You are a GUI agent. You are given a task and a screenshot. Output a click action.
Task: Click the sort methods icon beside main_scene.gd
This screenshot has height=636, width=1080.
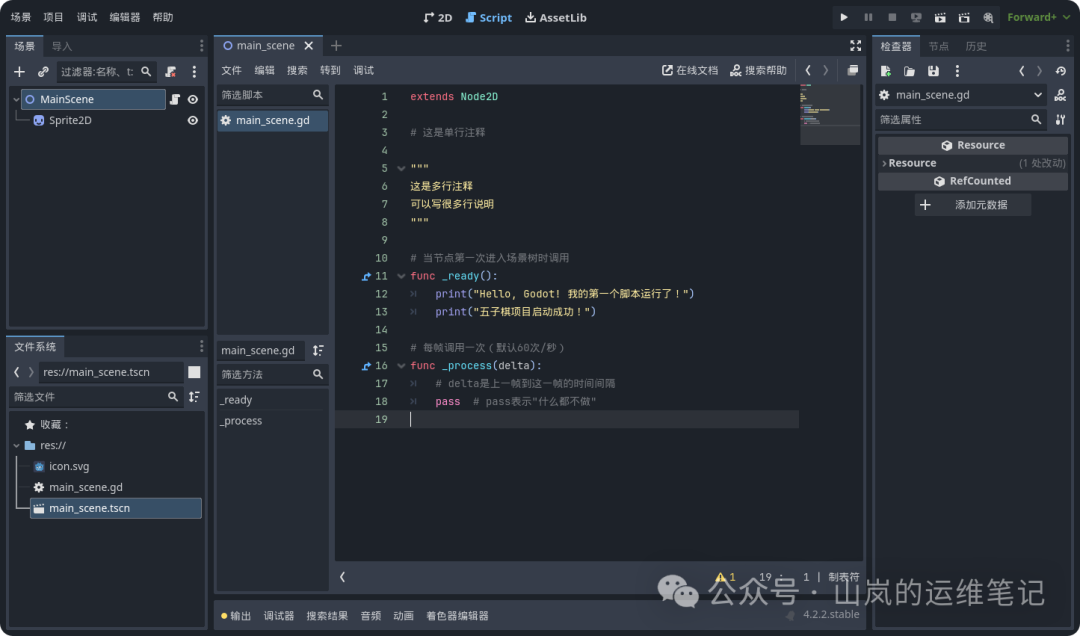tap(318, 351)
